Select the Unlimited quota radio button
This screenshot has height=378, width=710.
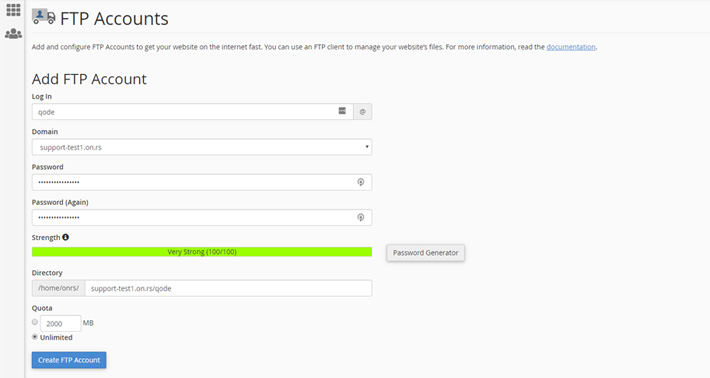(x=35, y=337)
